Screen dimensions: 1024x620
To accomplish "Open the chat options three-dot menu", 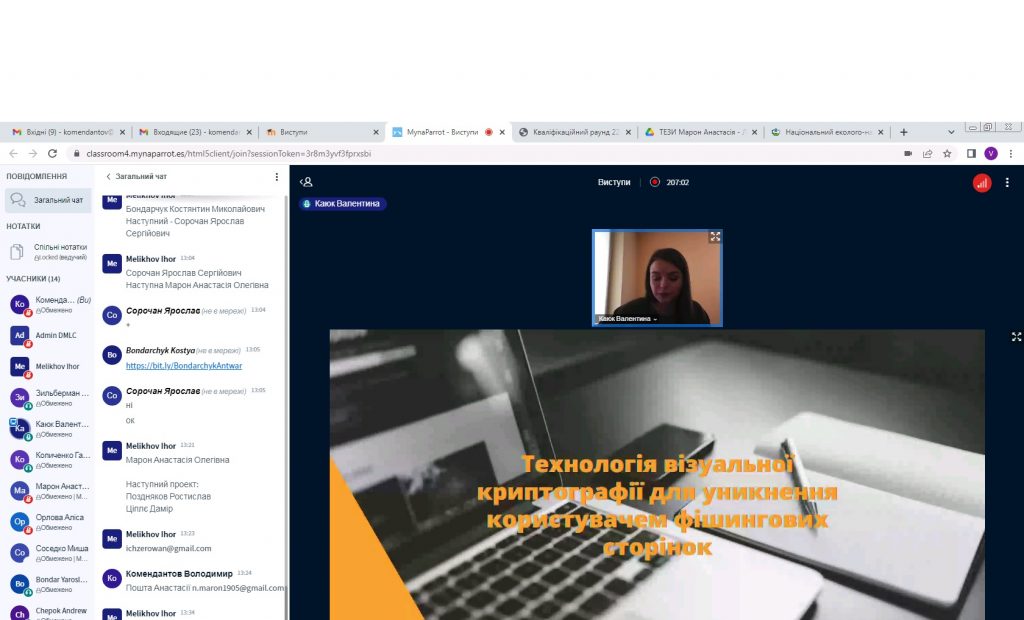I will pyautogui.click(x=277, y=177).
